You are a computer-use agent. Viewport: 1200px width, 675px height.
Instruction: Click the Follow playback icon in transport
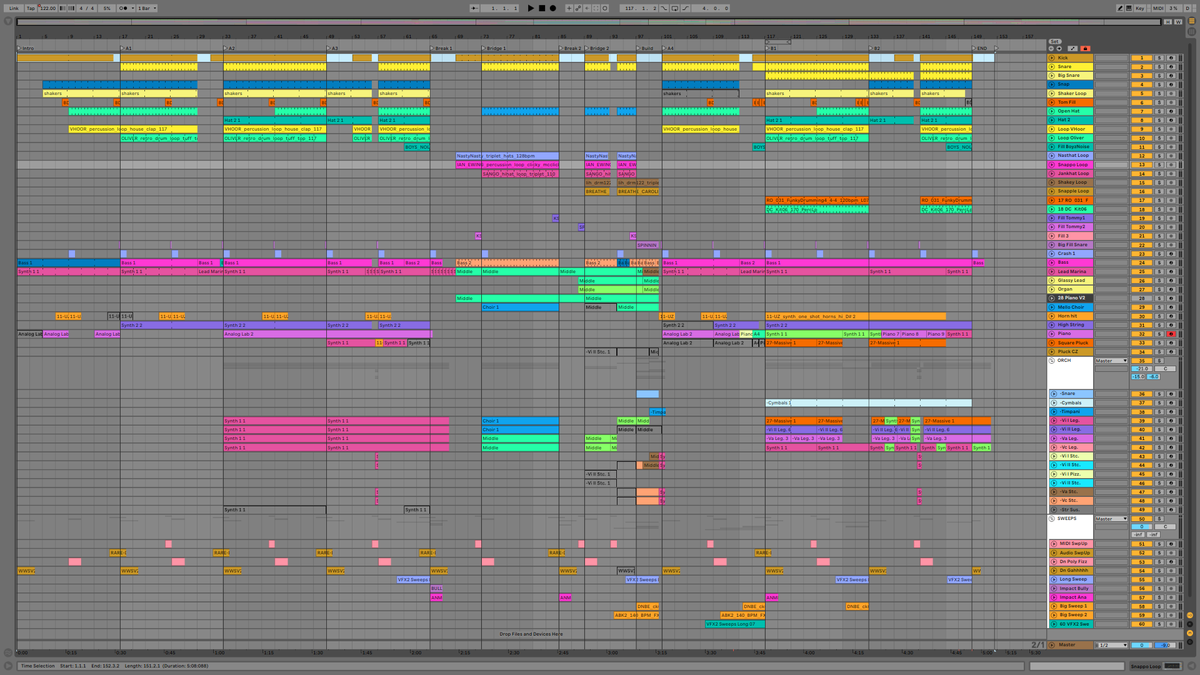tap(474, 8)
